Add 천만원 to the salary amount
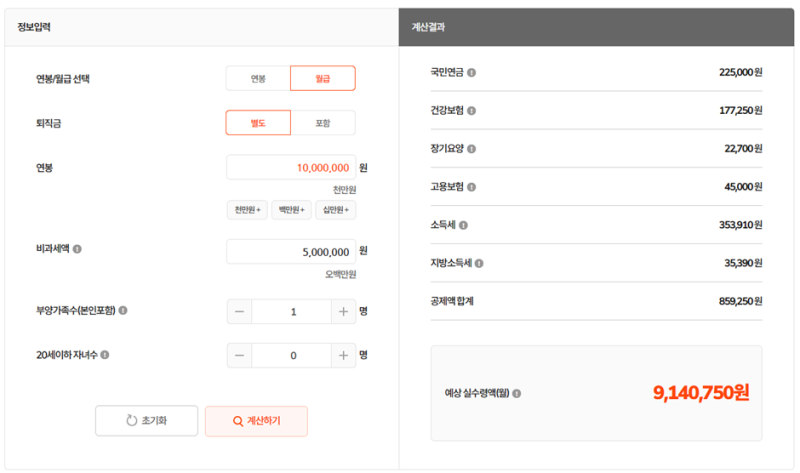Image resolution: width=800 pixels, height=473 pixels. click(x=247, y=210)
